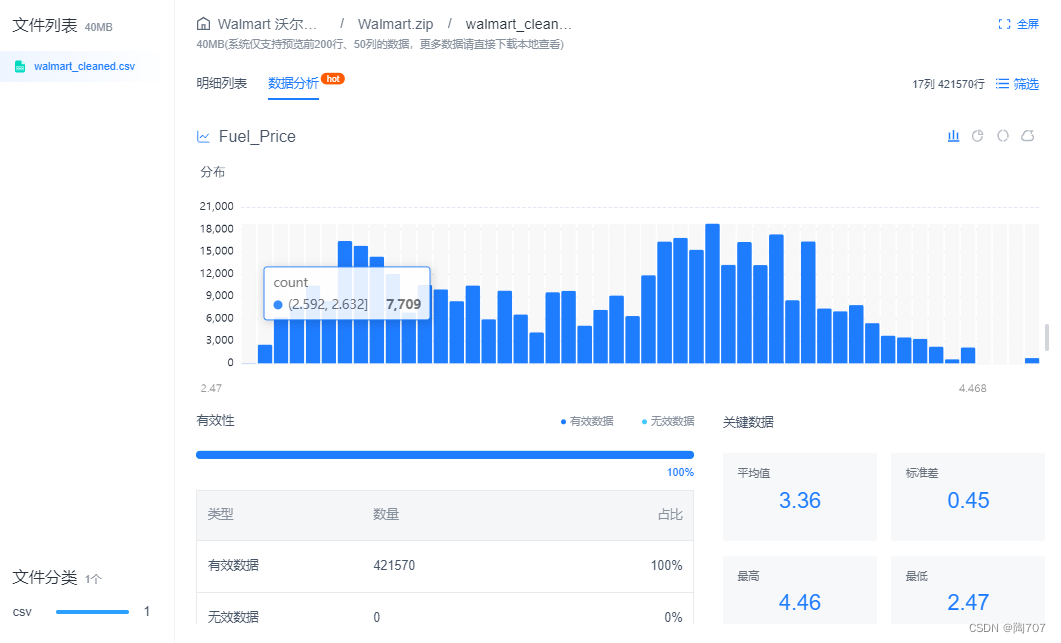Click the 最低 2.47 card
Screen dimensions: 1061x643
tap(968, 590)
